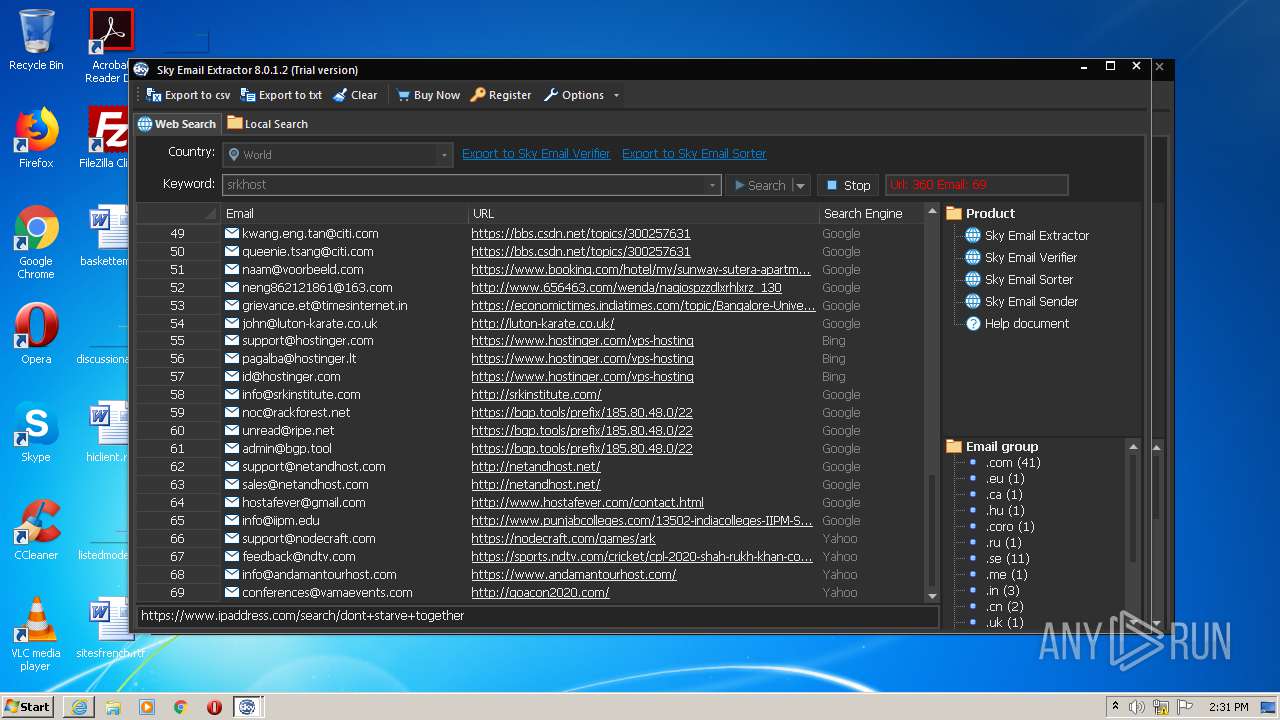
Task: Open Google Chrome desktop icon
Action: pos(36,242)
